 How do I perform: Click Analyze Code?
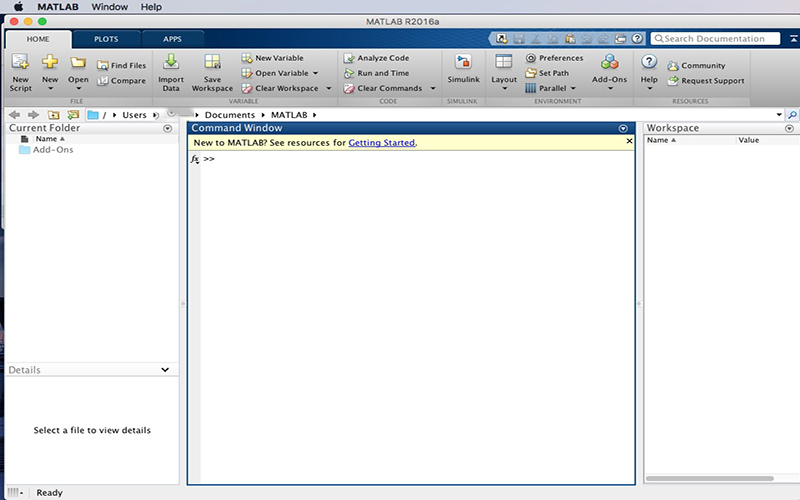(376, 58)
